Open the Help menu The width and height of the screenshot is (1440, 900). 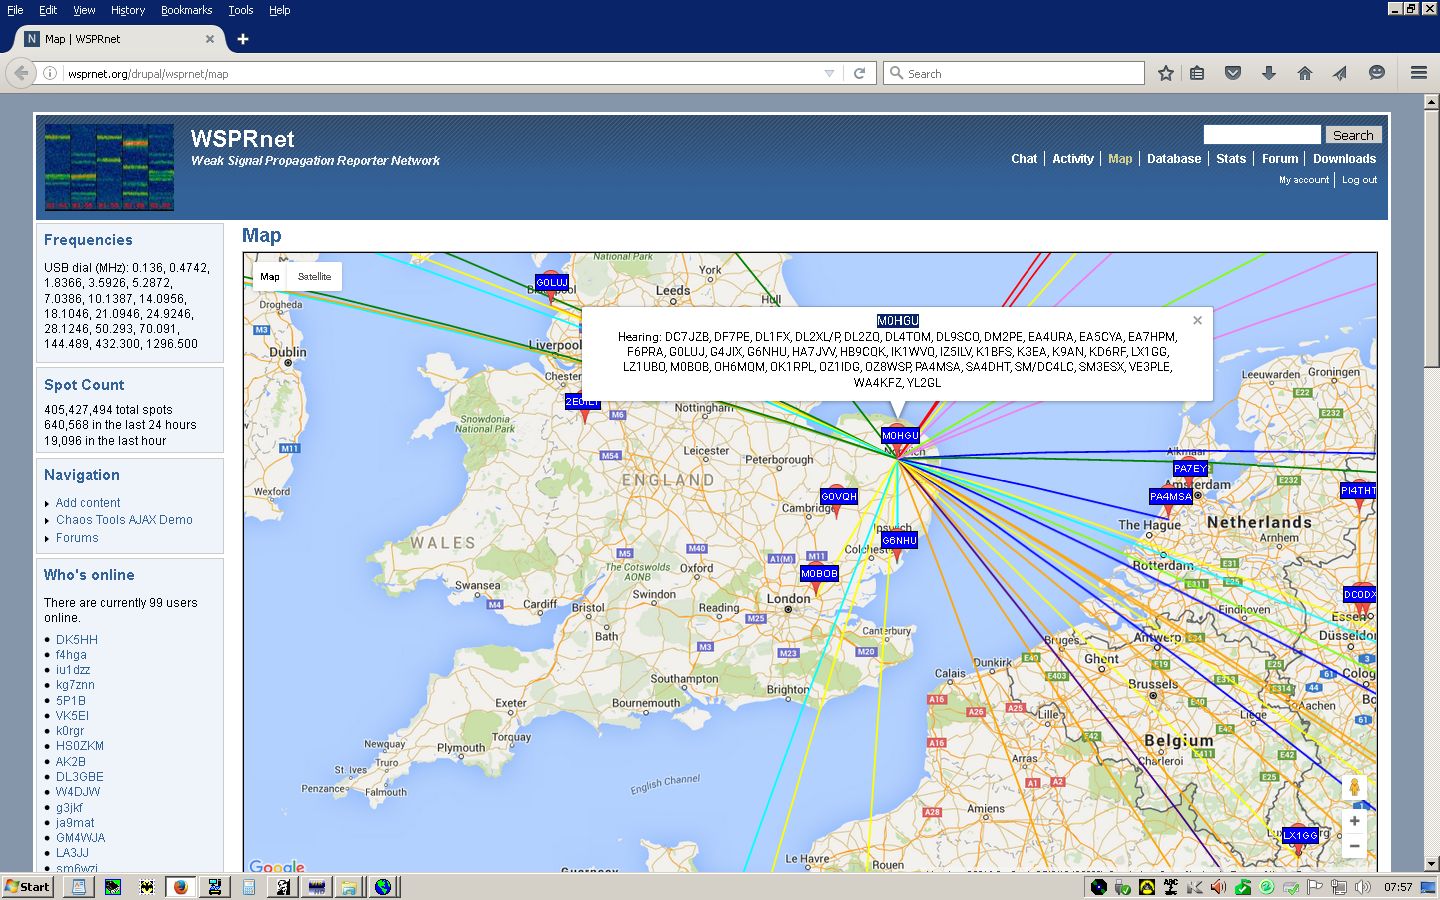279,10
